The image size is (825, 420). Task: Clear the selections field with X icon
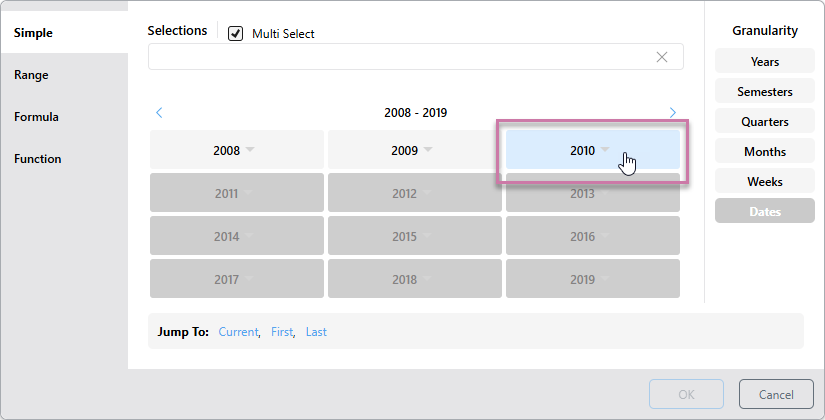[x=661, y=57]
